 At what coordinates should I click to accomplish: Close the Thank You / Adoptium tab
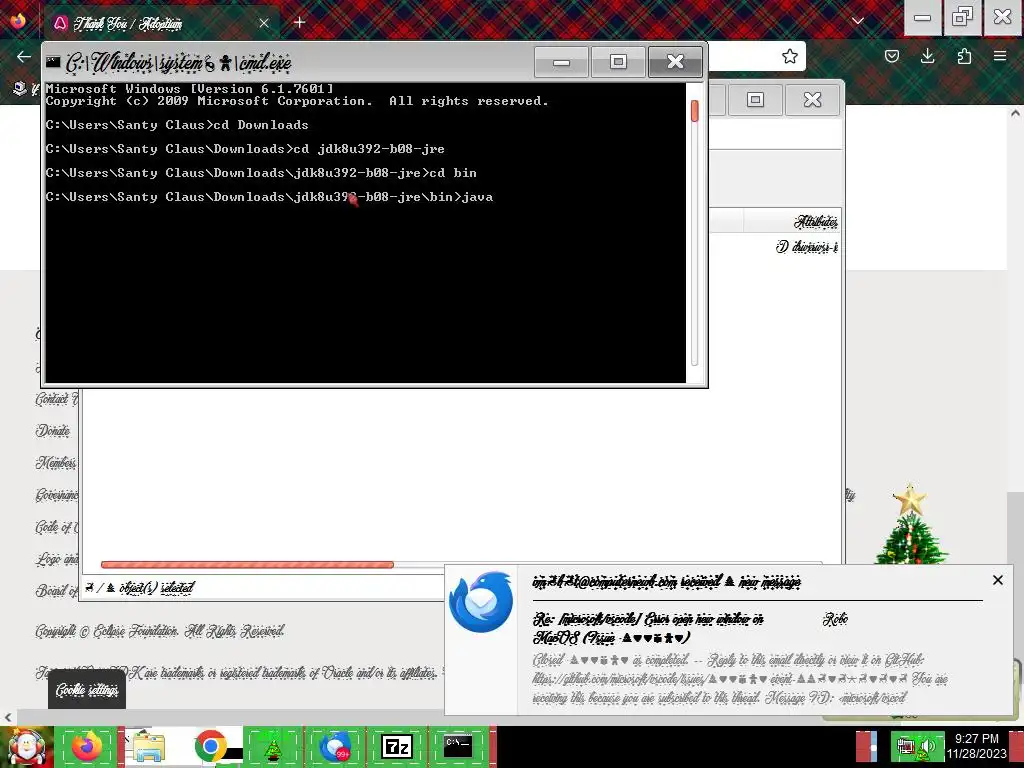coord(264,23)
